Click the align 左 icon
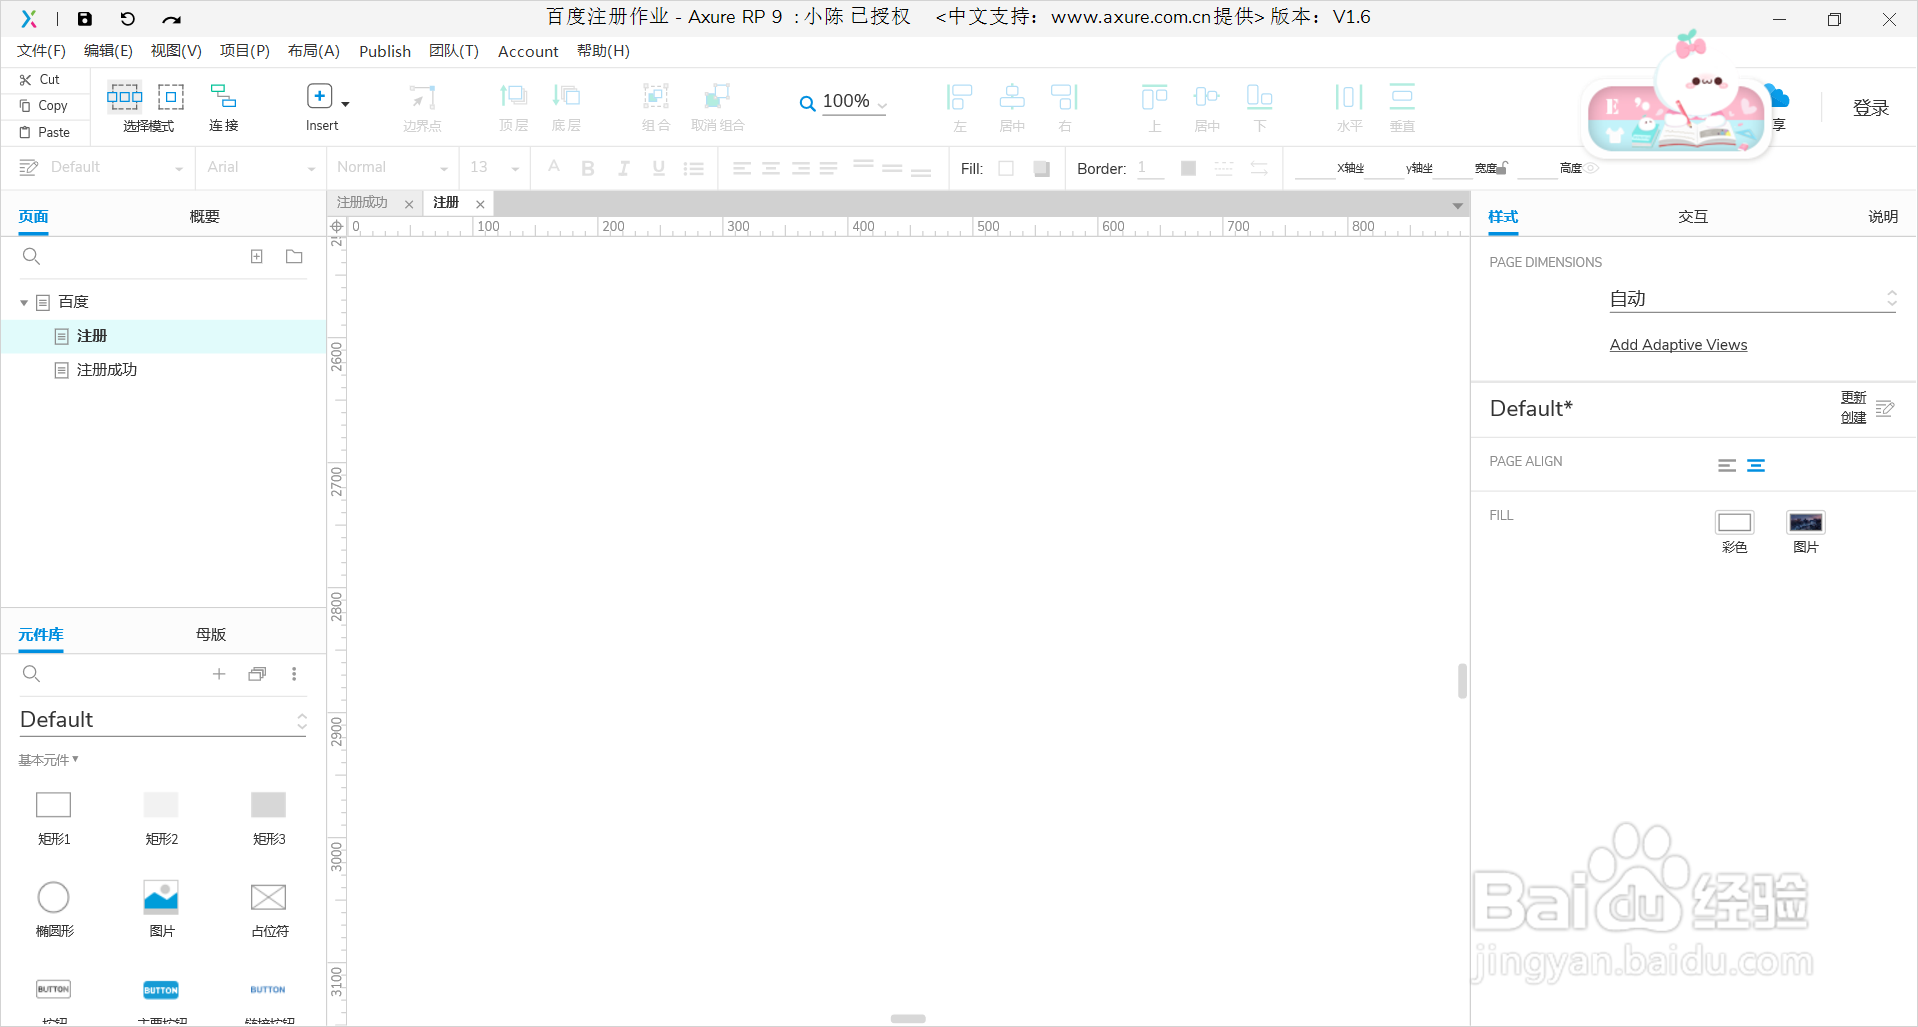 point(960,97)
